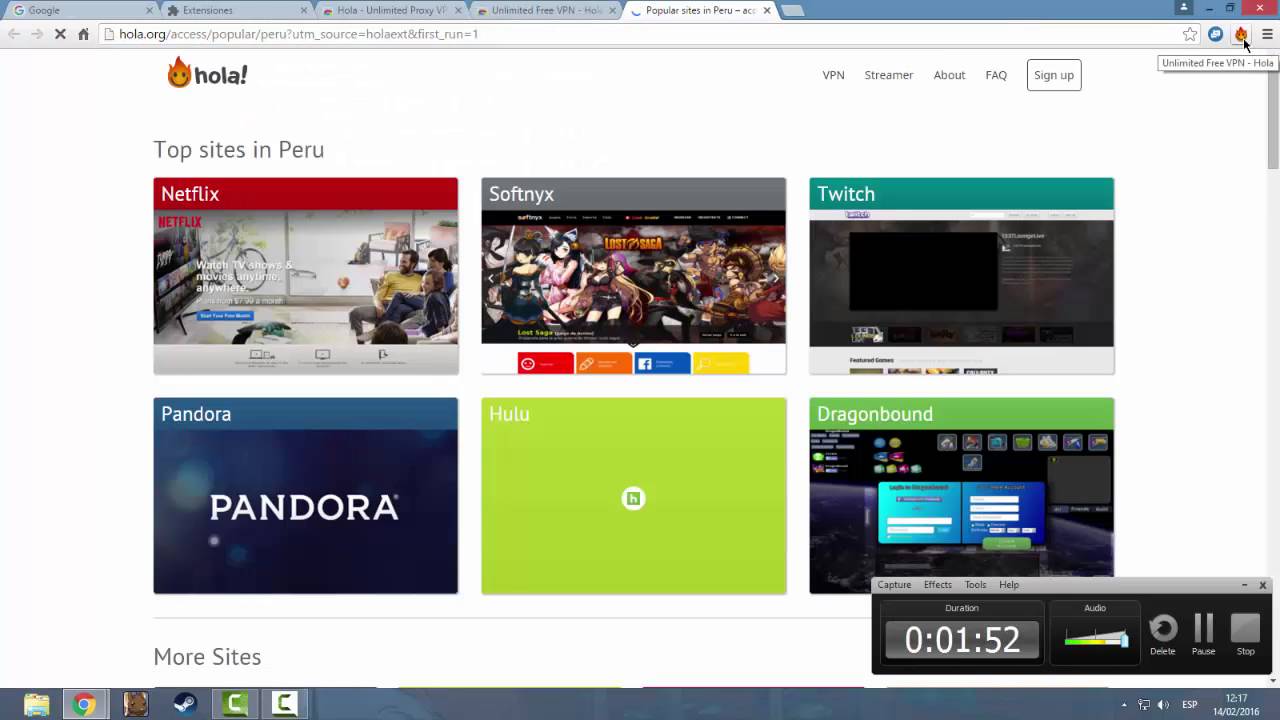Go back to previous page
The height and width of the screenshot is (720, 1280).
point(14,34)
